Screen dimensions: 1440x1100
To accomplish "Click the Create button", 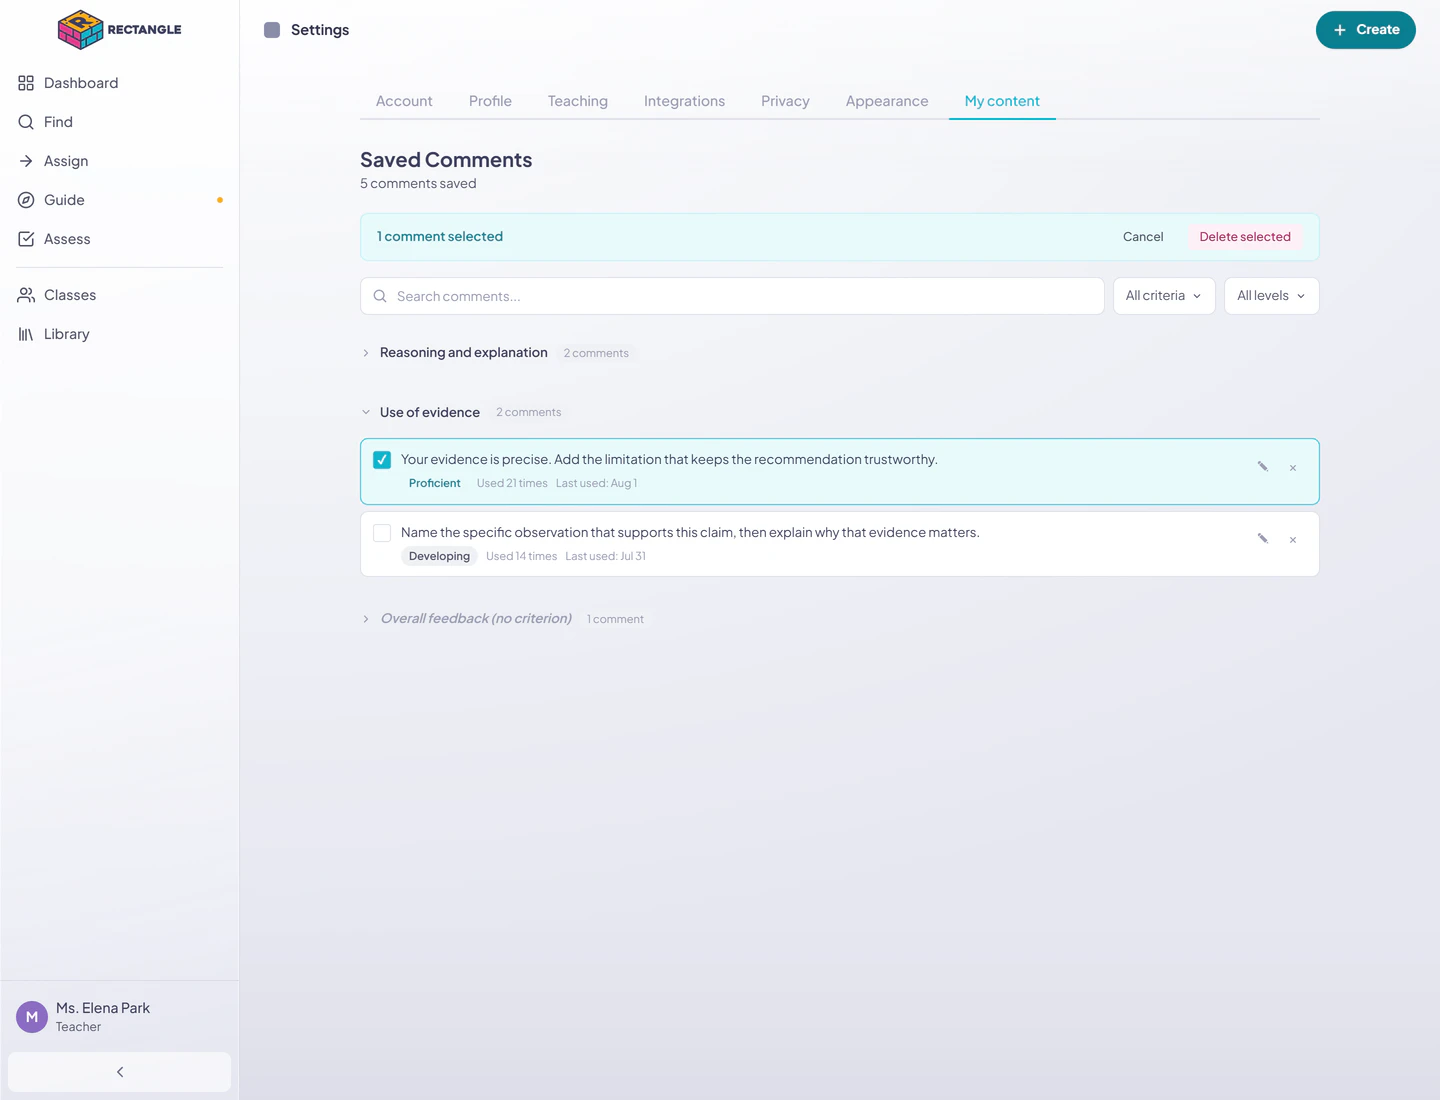I will pos(1366,30).
